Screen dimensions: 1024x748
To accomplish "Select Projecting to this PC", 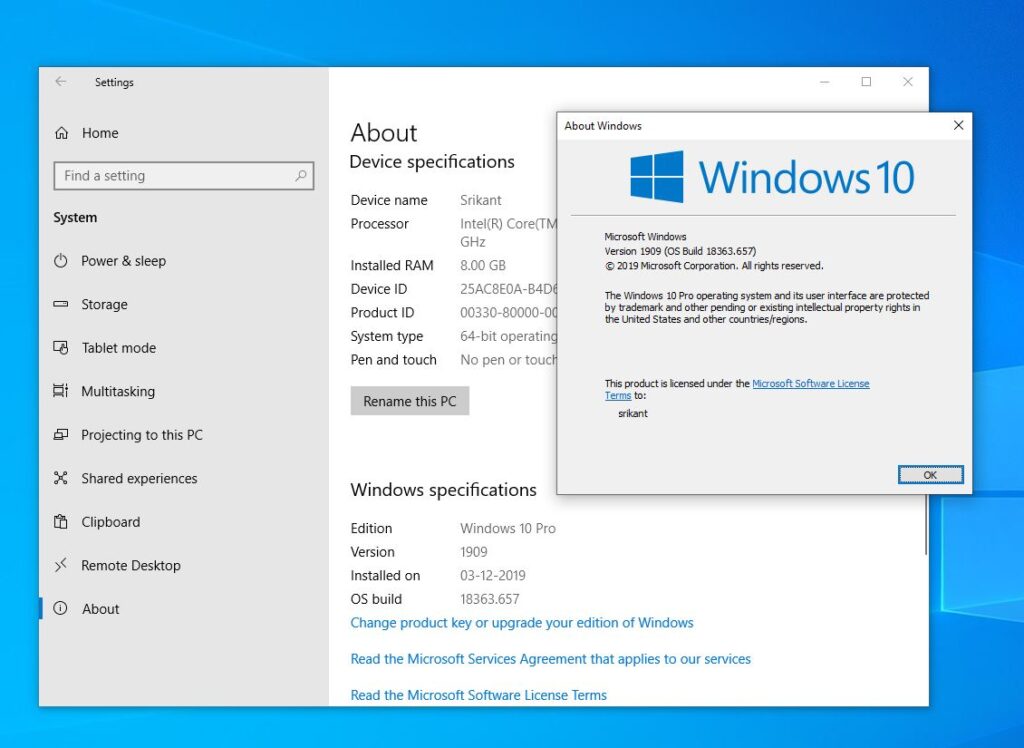I will [142, 434].
